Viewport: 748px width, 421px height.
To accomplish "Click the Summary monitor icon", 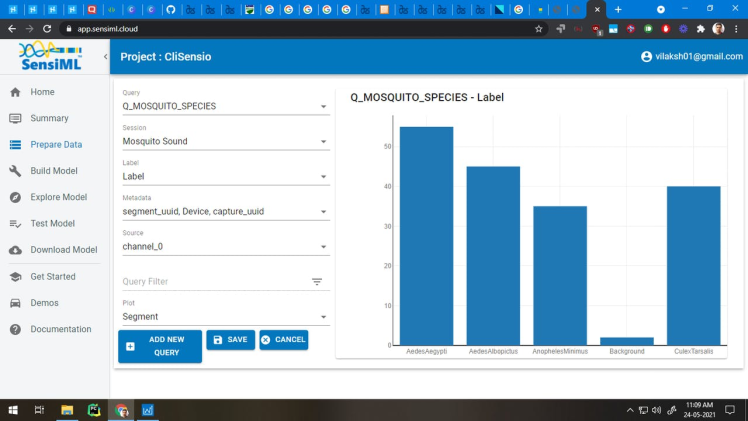I will 15,118.
